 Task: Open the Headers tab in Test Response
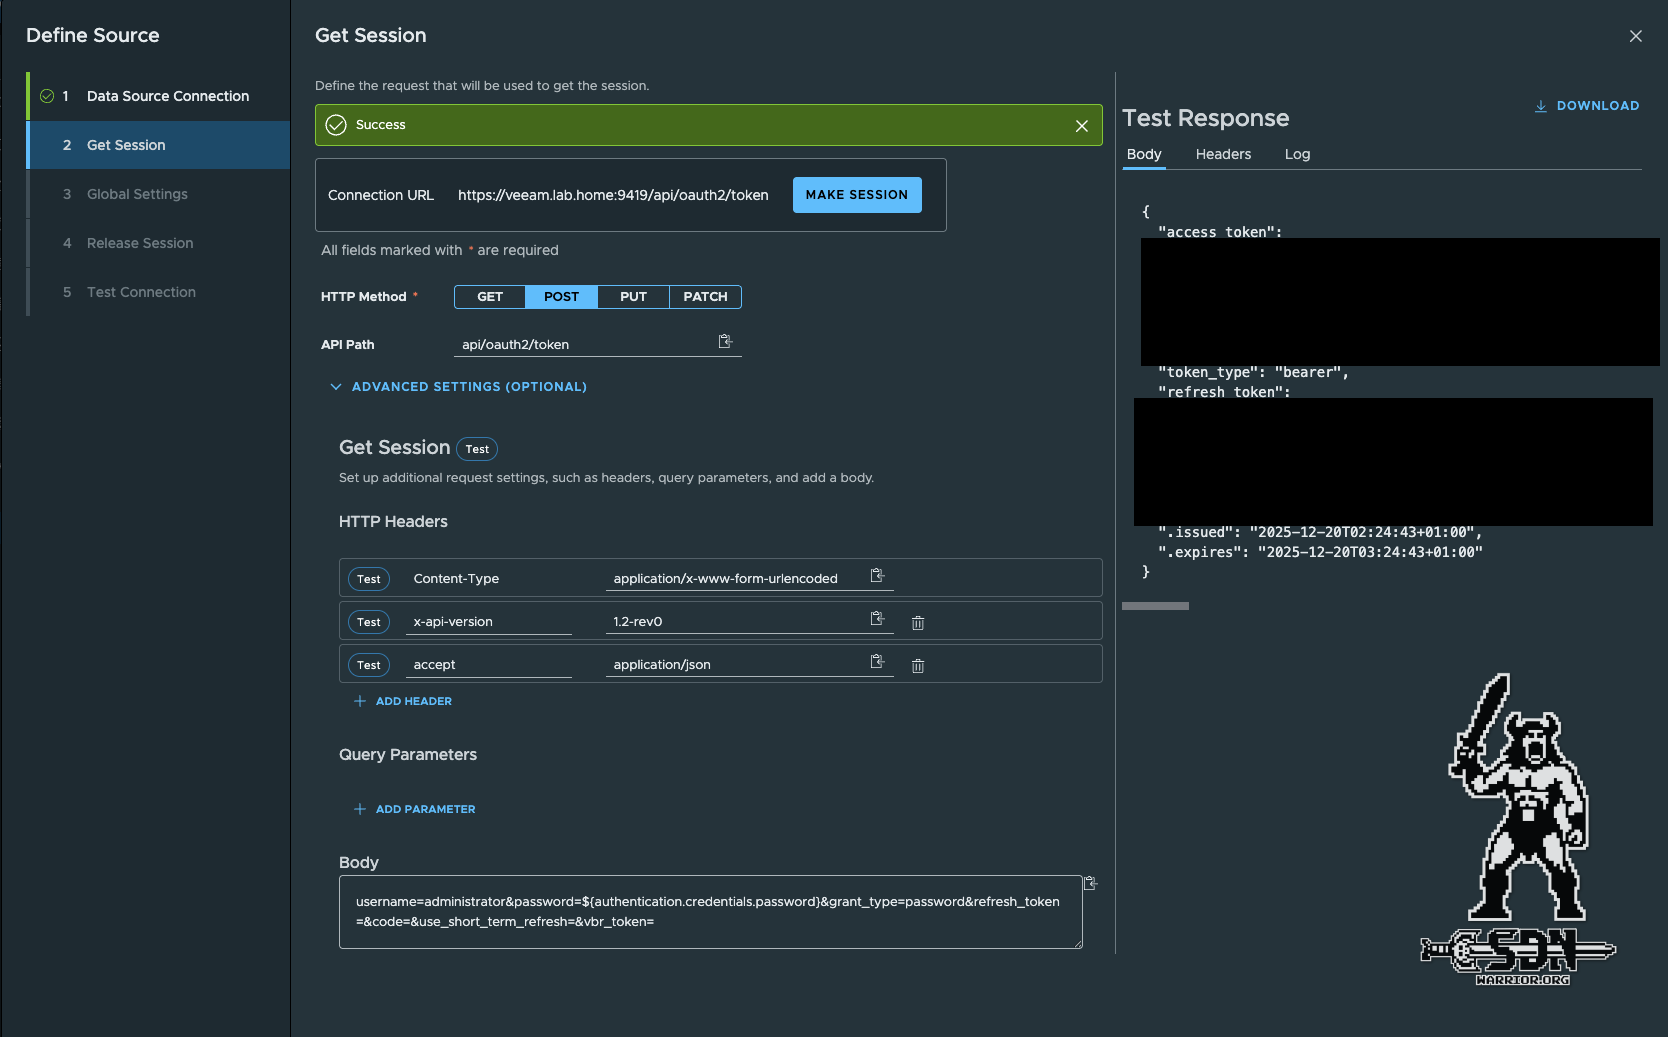click(1223, 154)
